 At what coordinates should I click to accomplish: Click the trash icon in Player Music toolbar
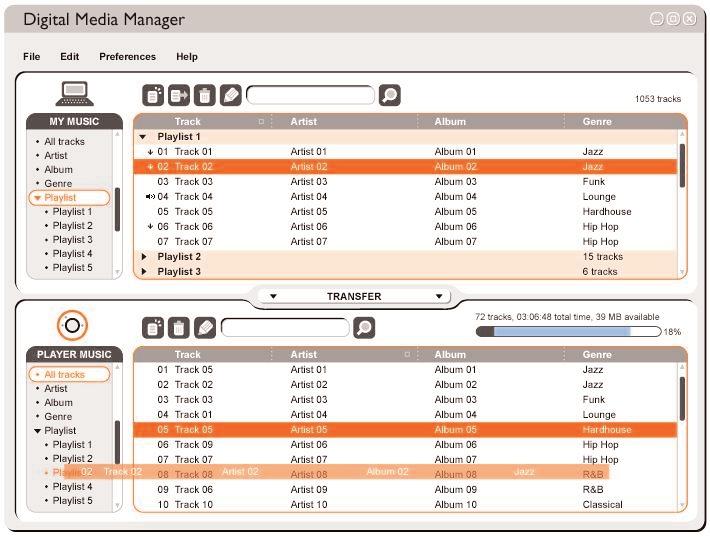(x=179, y=328)
